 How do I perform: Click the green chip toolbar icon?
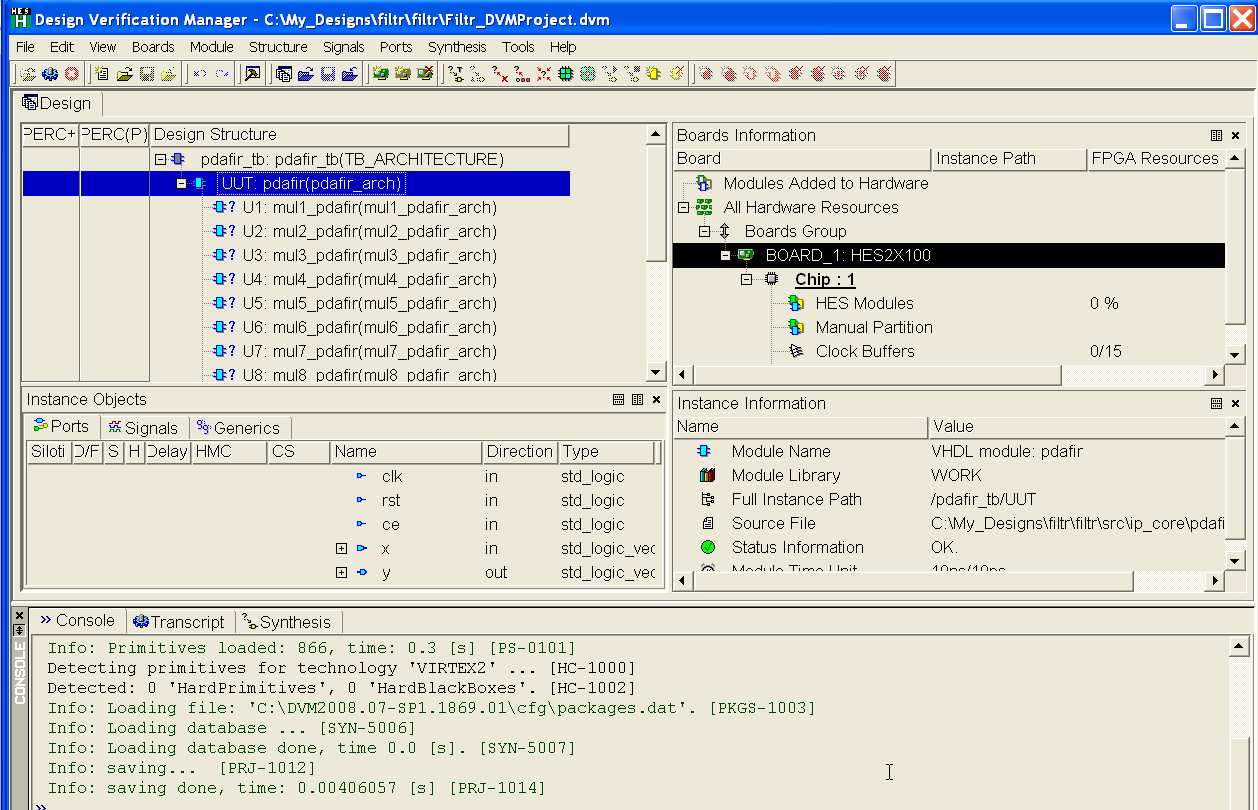click(566, 74)
